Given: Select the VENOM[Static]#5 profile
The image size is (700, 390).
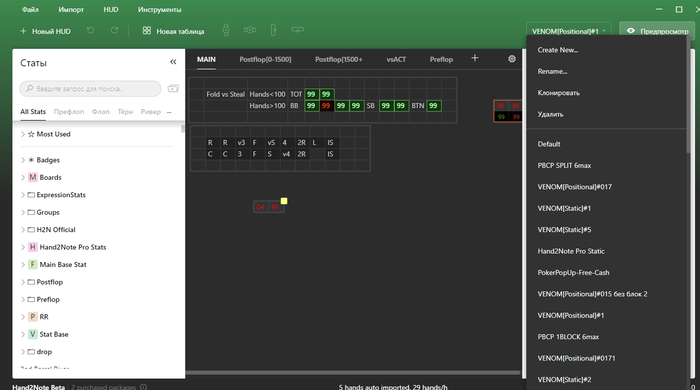Looking at the screenshot, I should (x=564, y=230).
